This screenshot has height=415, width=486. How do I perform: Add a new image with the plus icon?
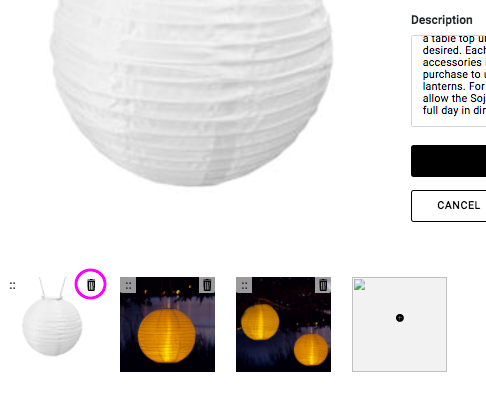pyautogui.click(x=400, y=318)
